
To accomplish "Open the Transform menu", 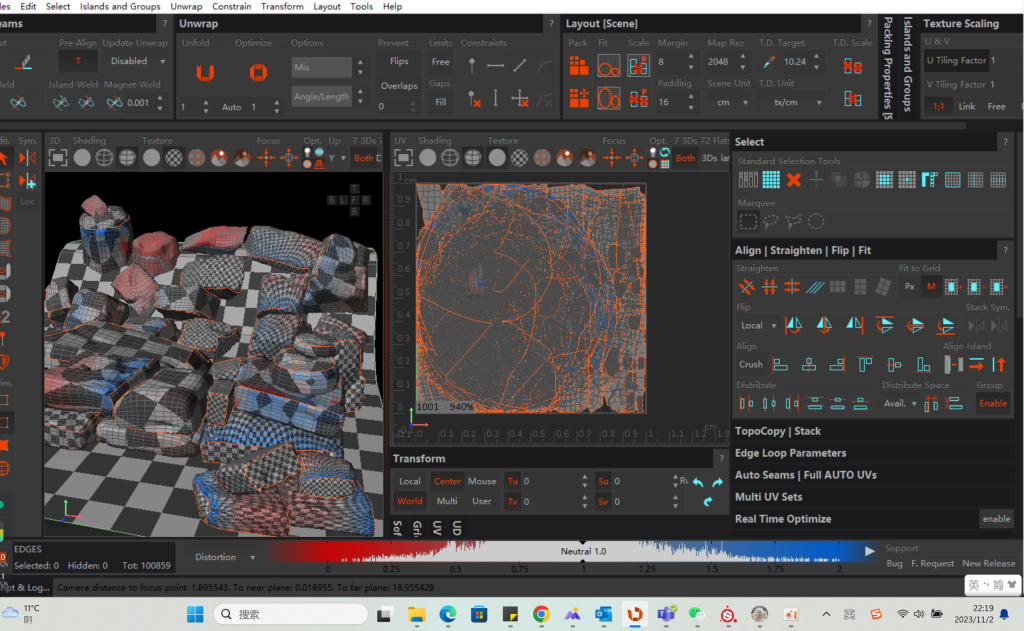I will [282, 7].
